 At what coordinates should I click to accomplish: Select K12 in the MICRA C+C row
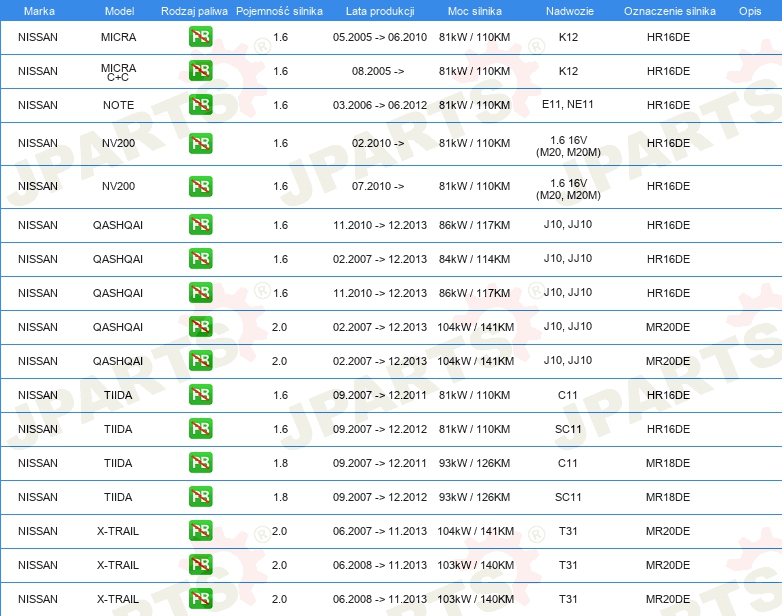[x=568, y=71]
